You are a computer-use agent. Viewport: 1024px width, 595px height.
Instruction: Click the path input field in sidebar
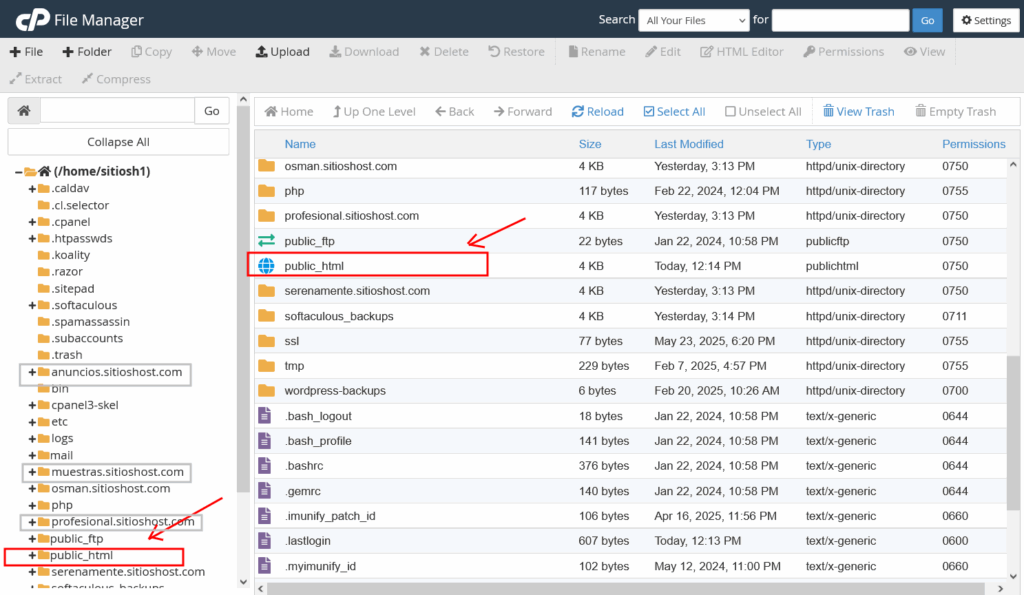118,110
